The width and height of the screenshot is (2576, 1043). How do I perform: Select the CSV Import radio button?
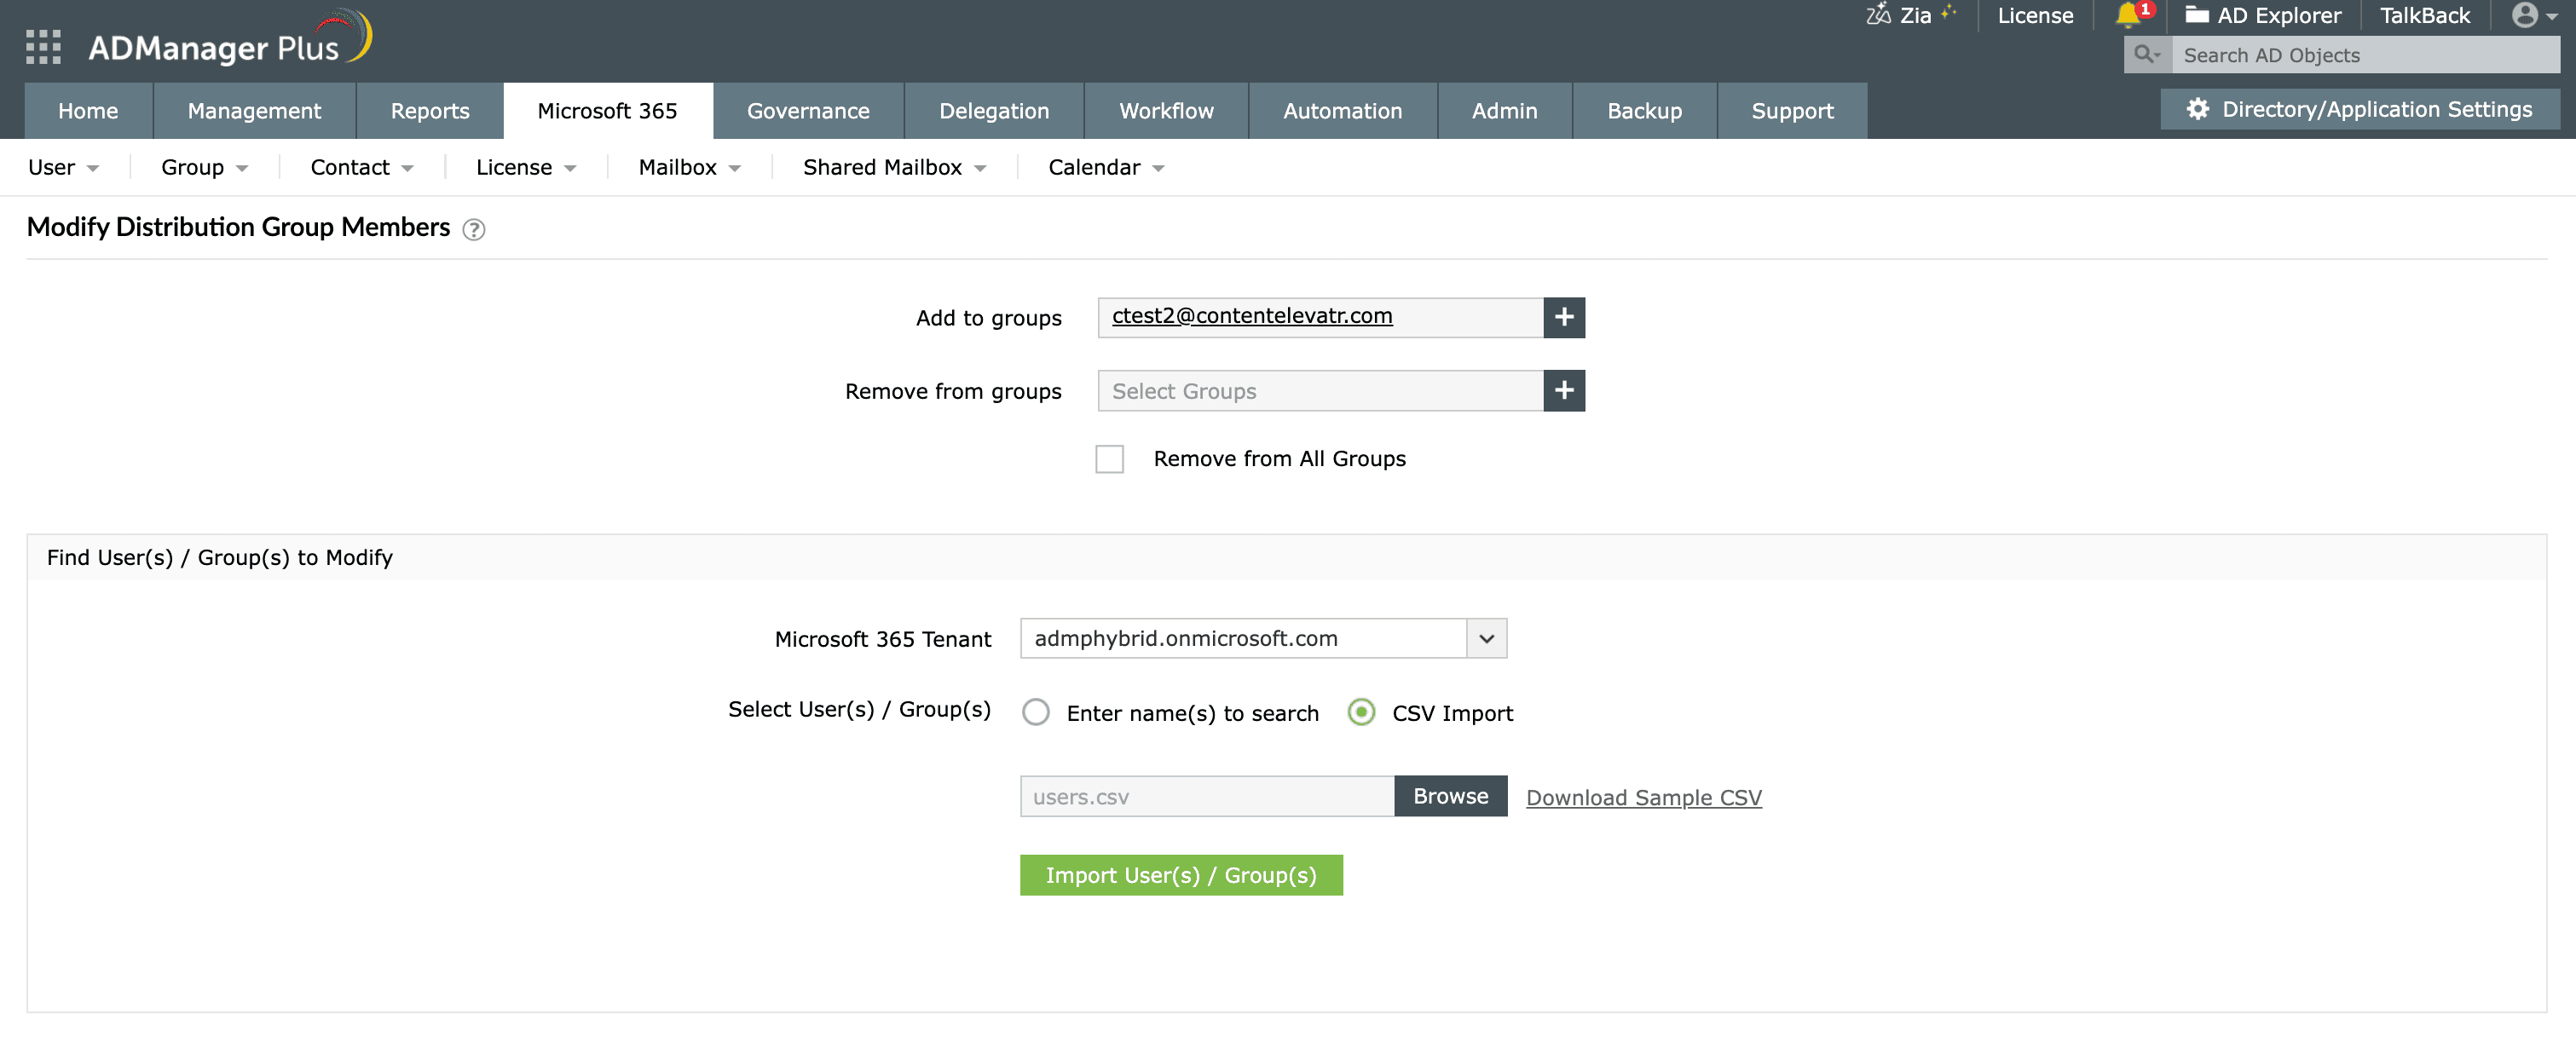pyautogui.click(x=1361, y=712)
